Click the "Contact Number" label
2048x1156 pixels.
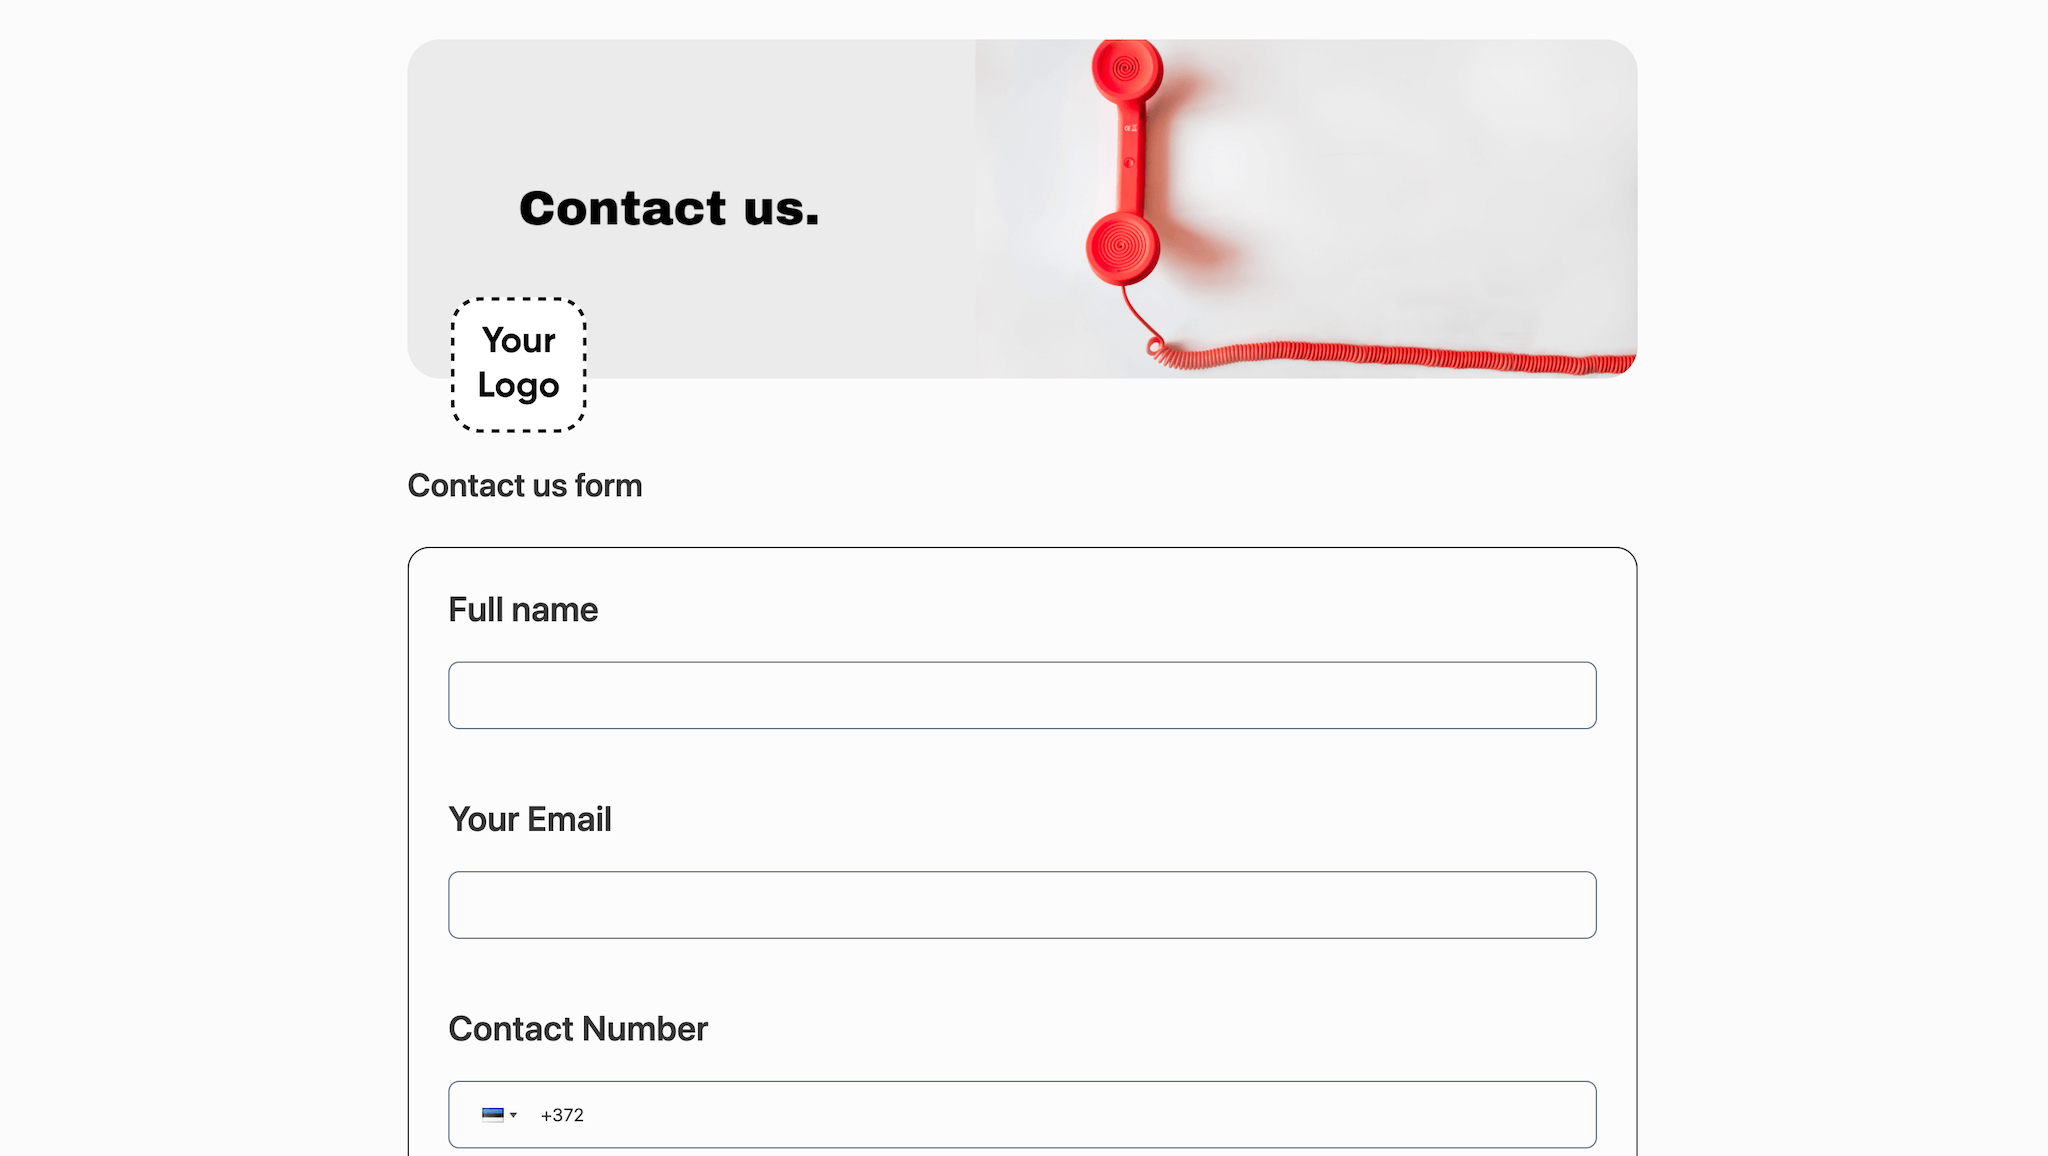point(578,1029)
